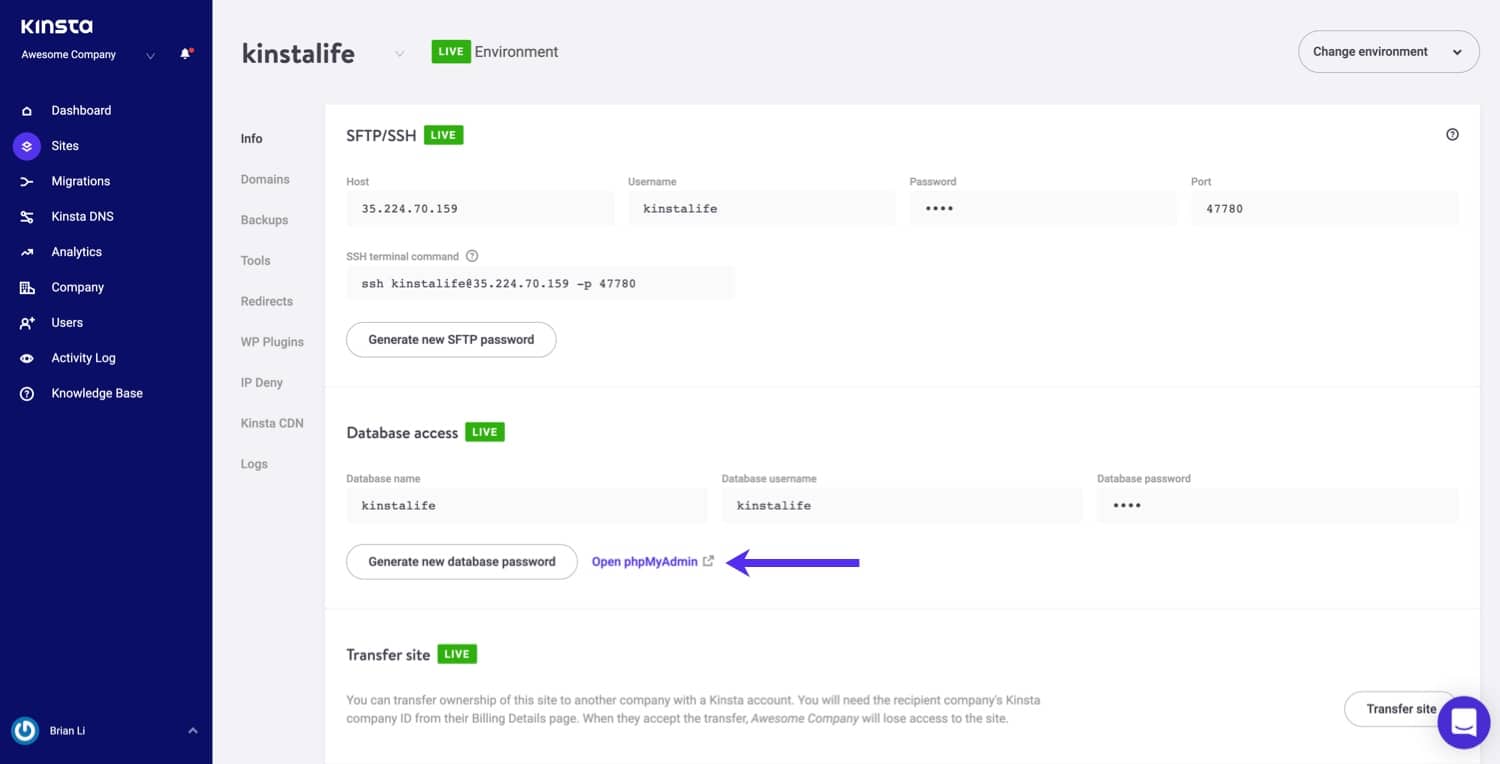1500x764 pixels.
Task: Open the Change environment dropdown
Action: coord(1387,52)
